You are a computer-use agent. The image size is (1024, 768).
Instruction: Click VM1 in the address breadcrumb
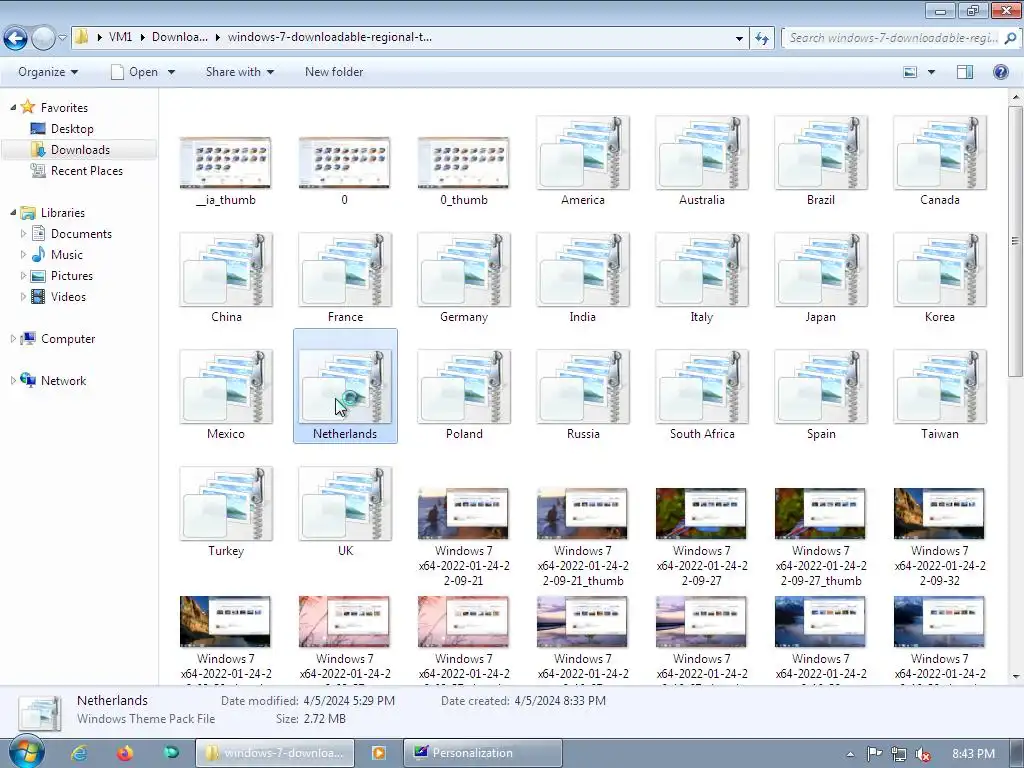click(120, 37)
